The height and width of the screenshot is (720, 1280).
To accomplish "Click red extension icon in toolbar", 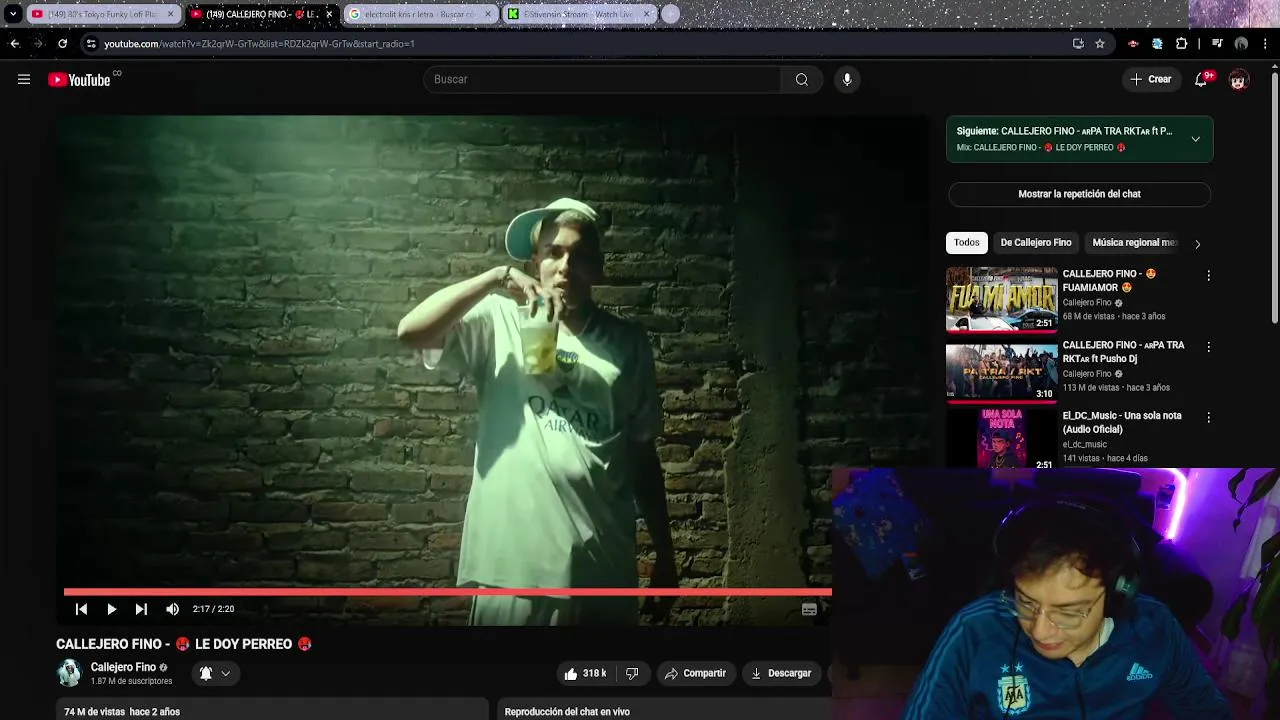I will click(1133, 44).
